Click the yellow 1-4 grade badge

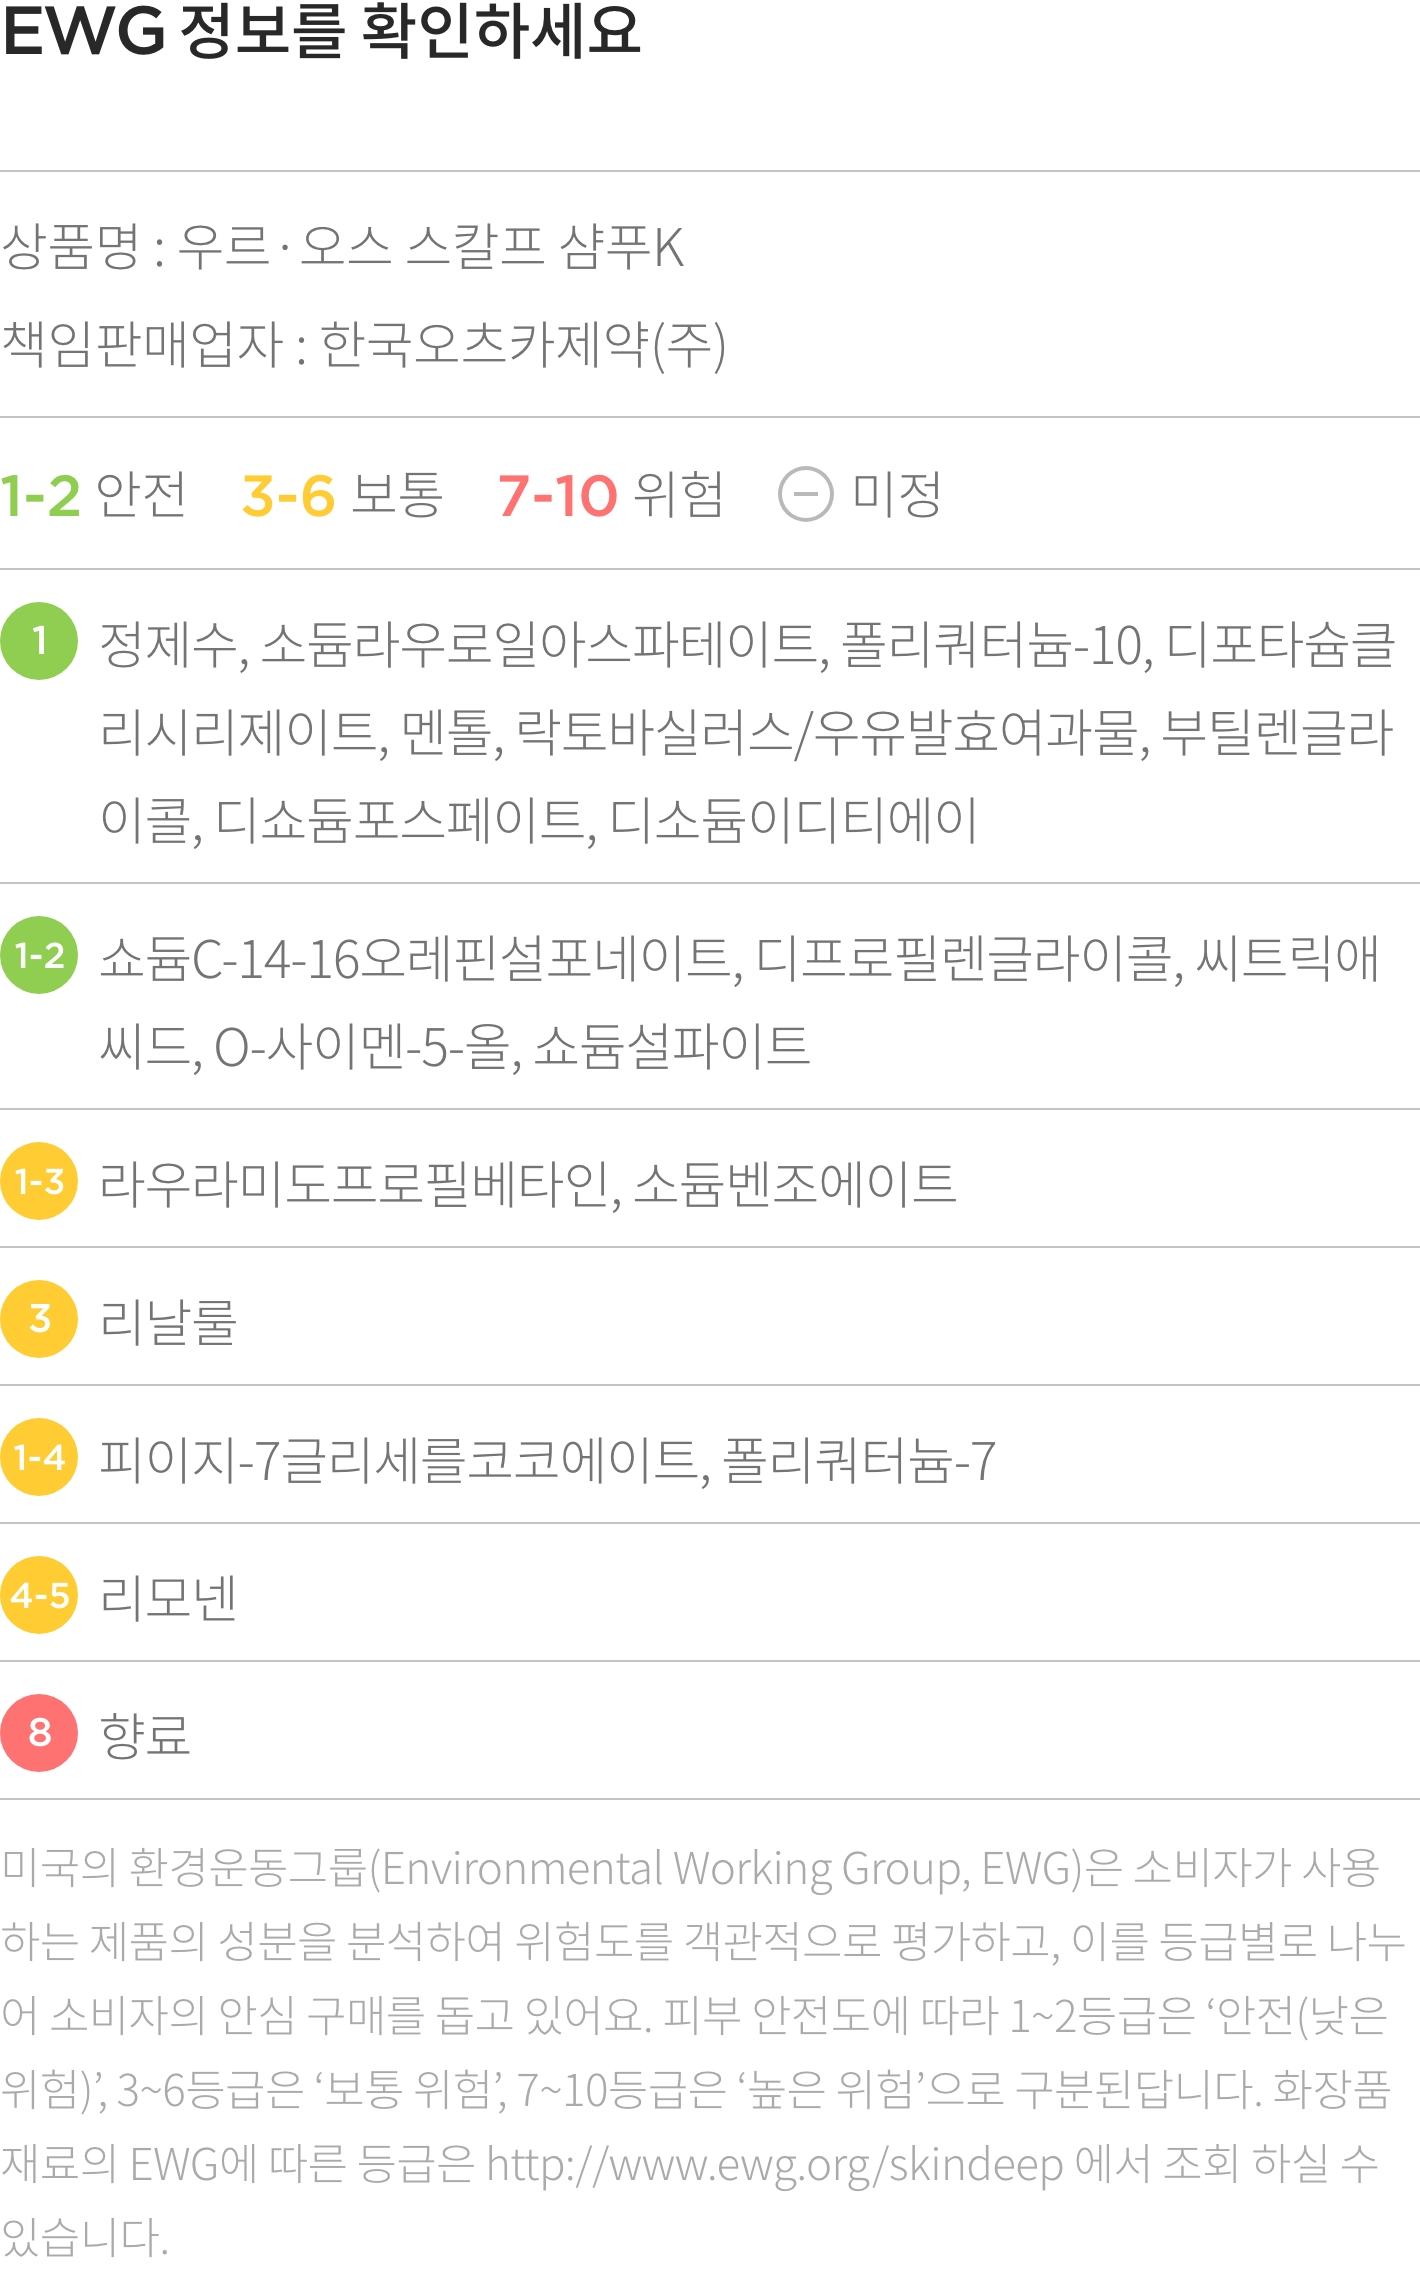click(x=39, y=1457)
